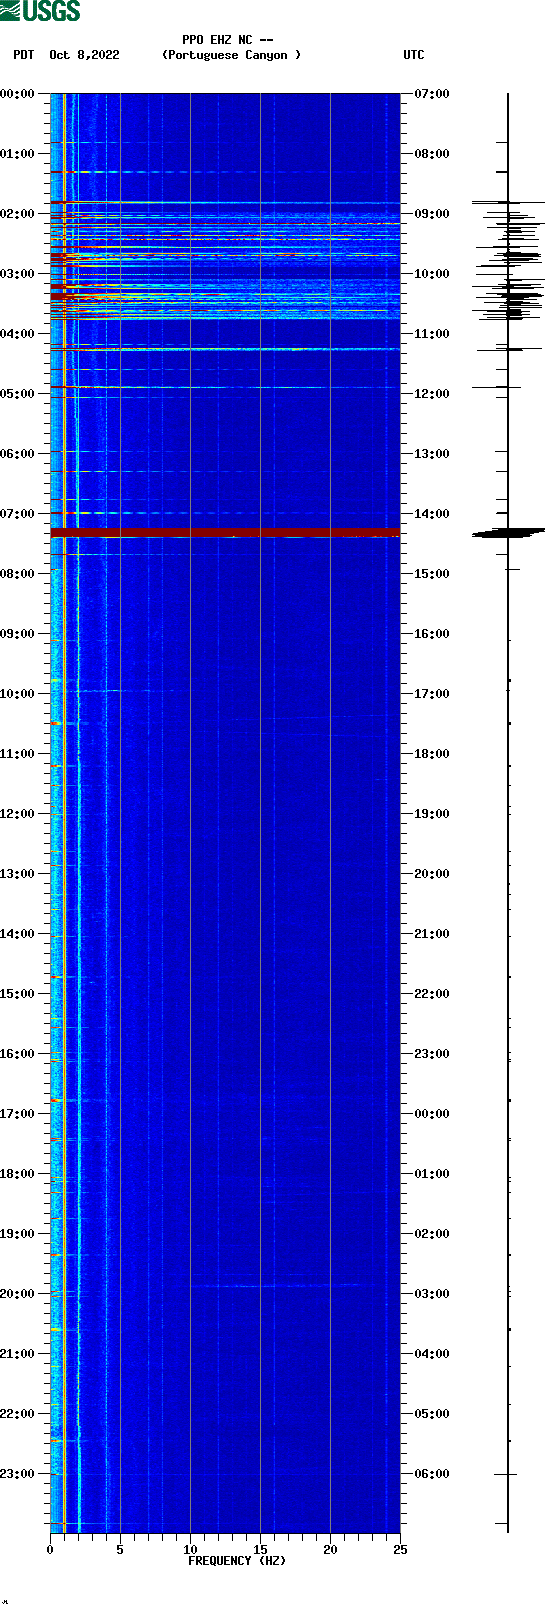552x1613 pixels.
Task: Click the dark red data-gap band in spectrogram
Action: (x=225, y=532)
